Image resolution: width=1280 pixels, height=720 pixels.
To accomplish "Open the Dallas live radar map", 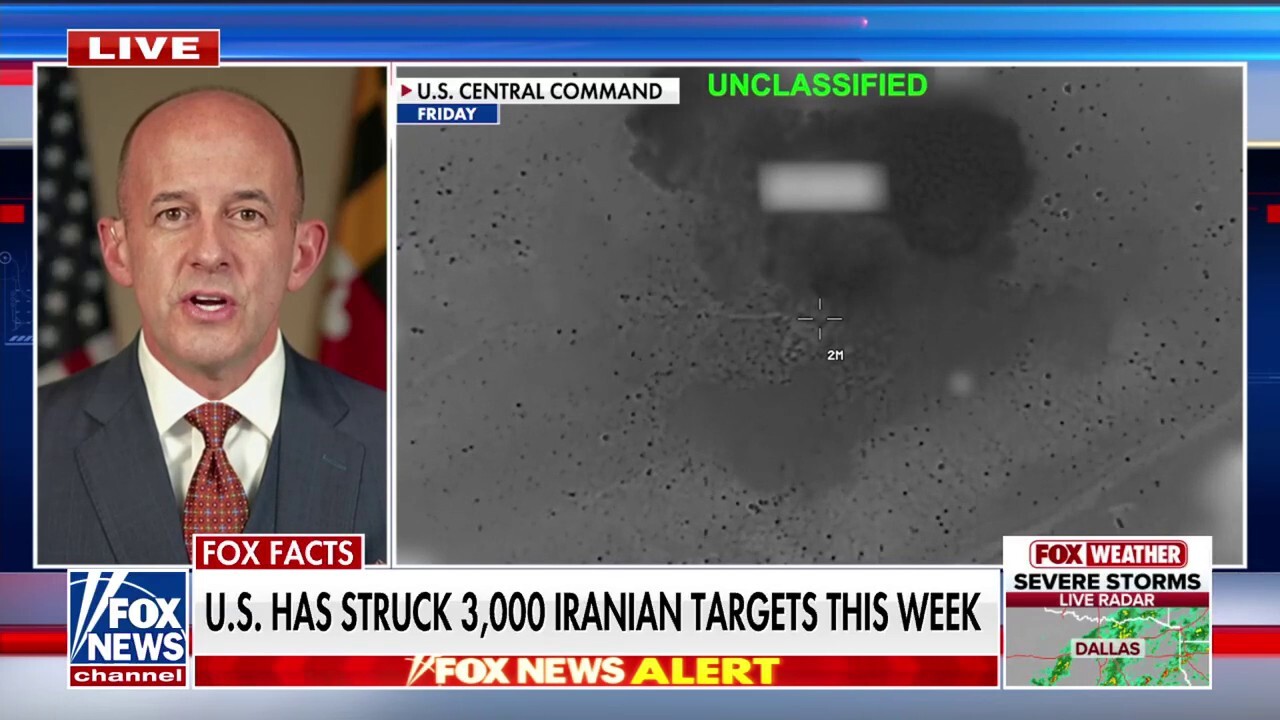I will 1107,647.
